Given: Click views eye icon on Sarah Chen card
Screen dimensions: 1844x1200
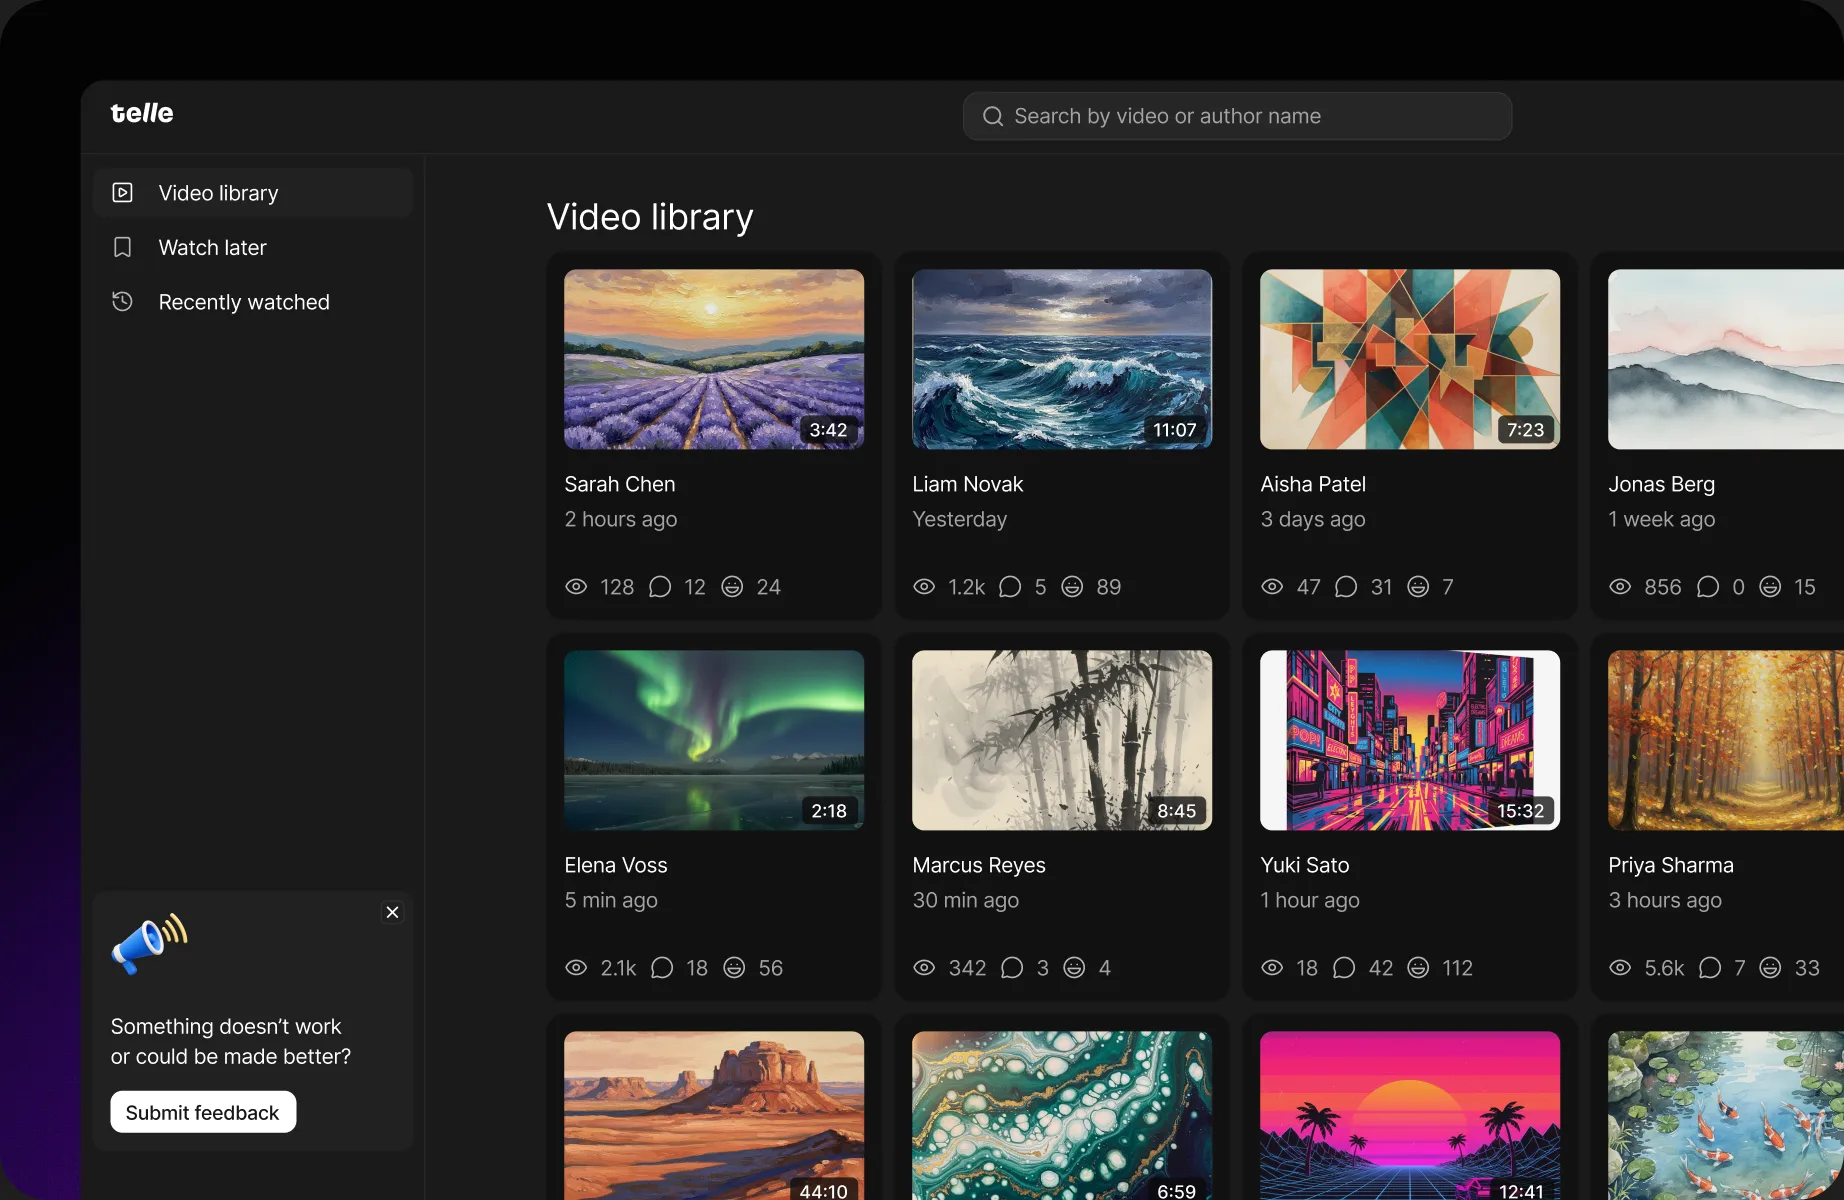Looking at the screenshot, I should coord(576,587).
